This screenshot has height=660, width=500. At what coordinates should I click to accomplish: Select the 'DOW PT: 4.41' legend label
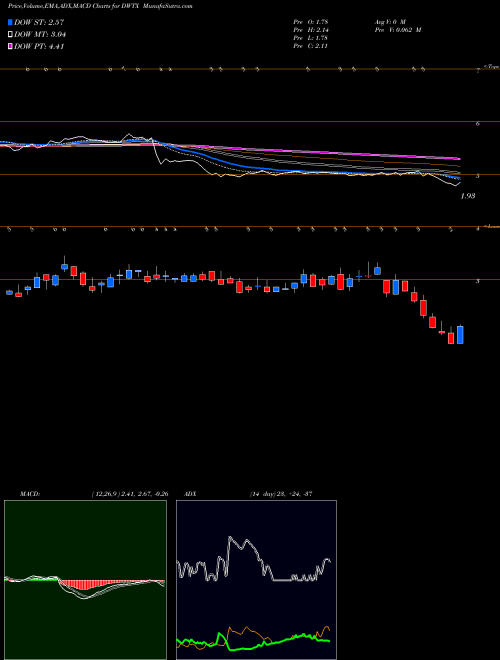[39, 47]
